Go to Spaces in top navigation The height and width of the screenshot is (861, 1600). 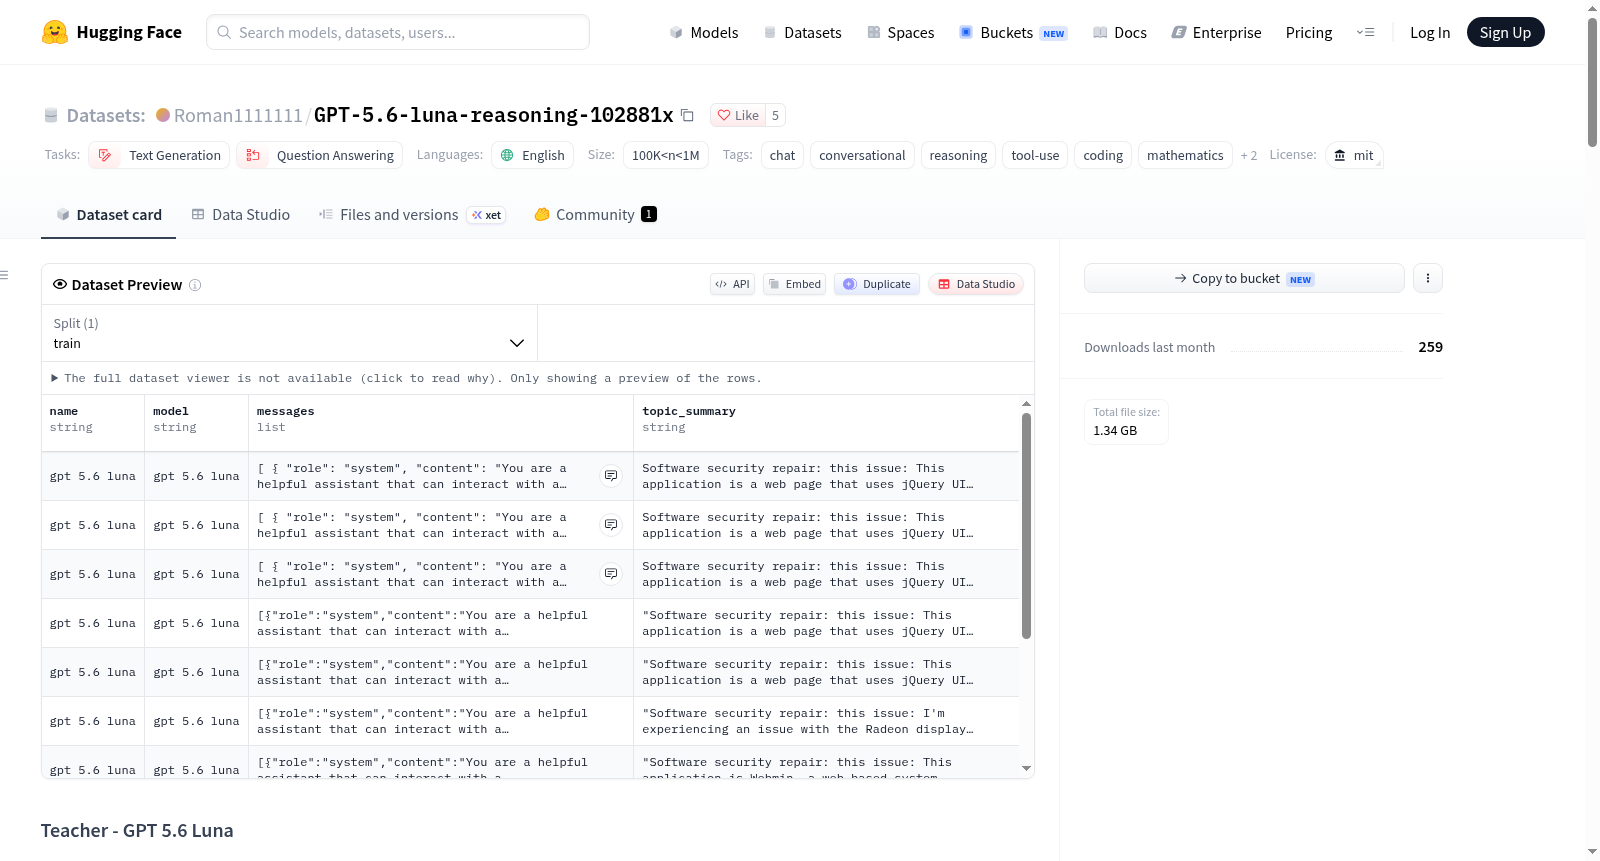901,32
